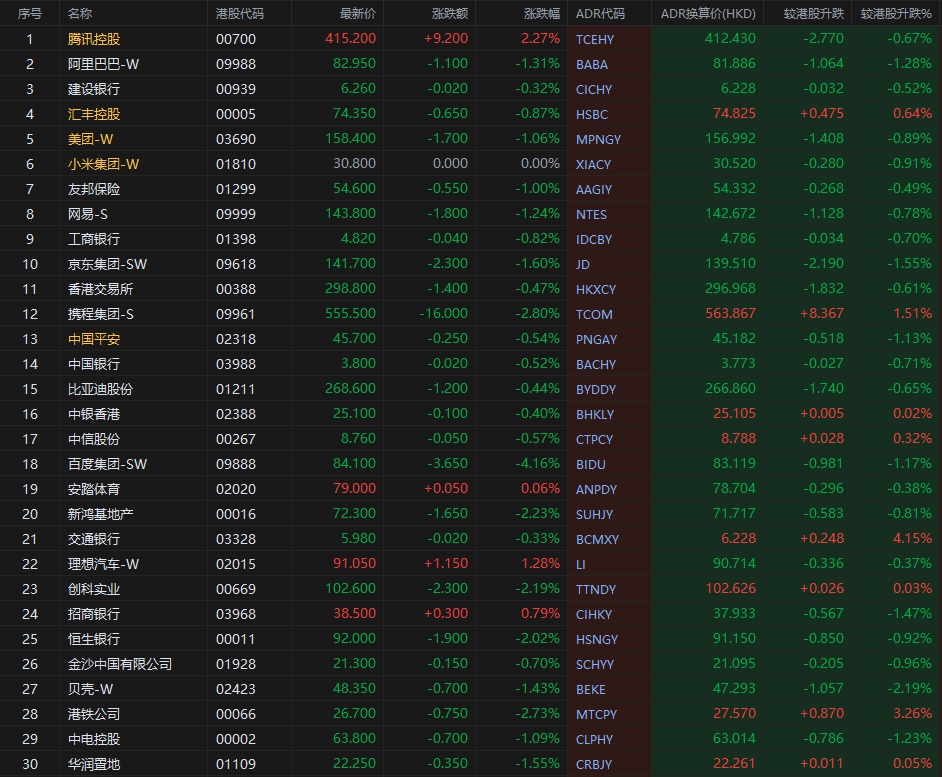
Task: Sort by the 涨跌额 column header
Action: [449, 13]
